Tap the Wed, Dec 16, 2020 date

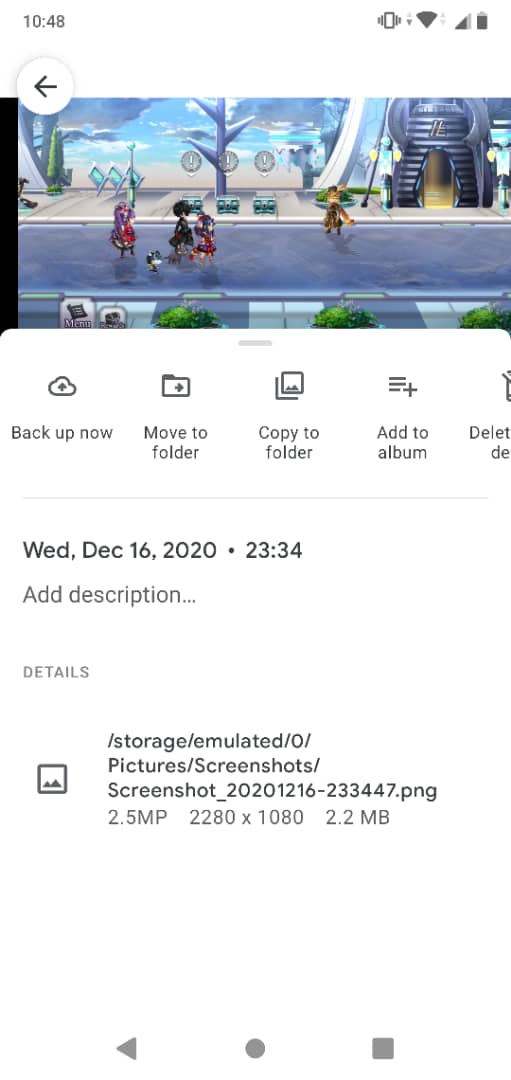(x=120, y=550)
